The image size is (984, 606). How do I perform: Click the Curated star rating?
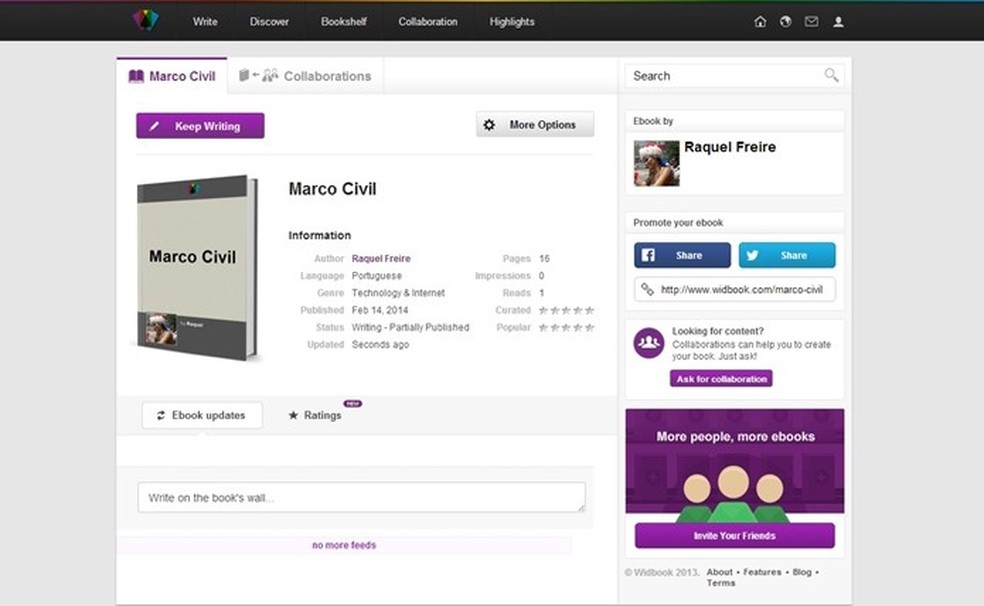566,310
